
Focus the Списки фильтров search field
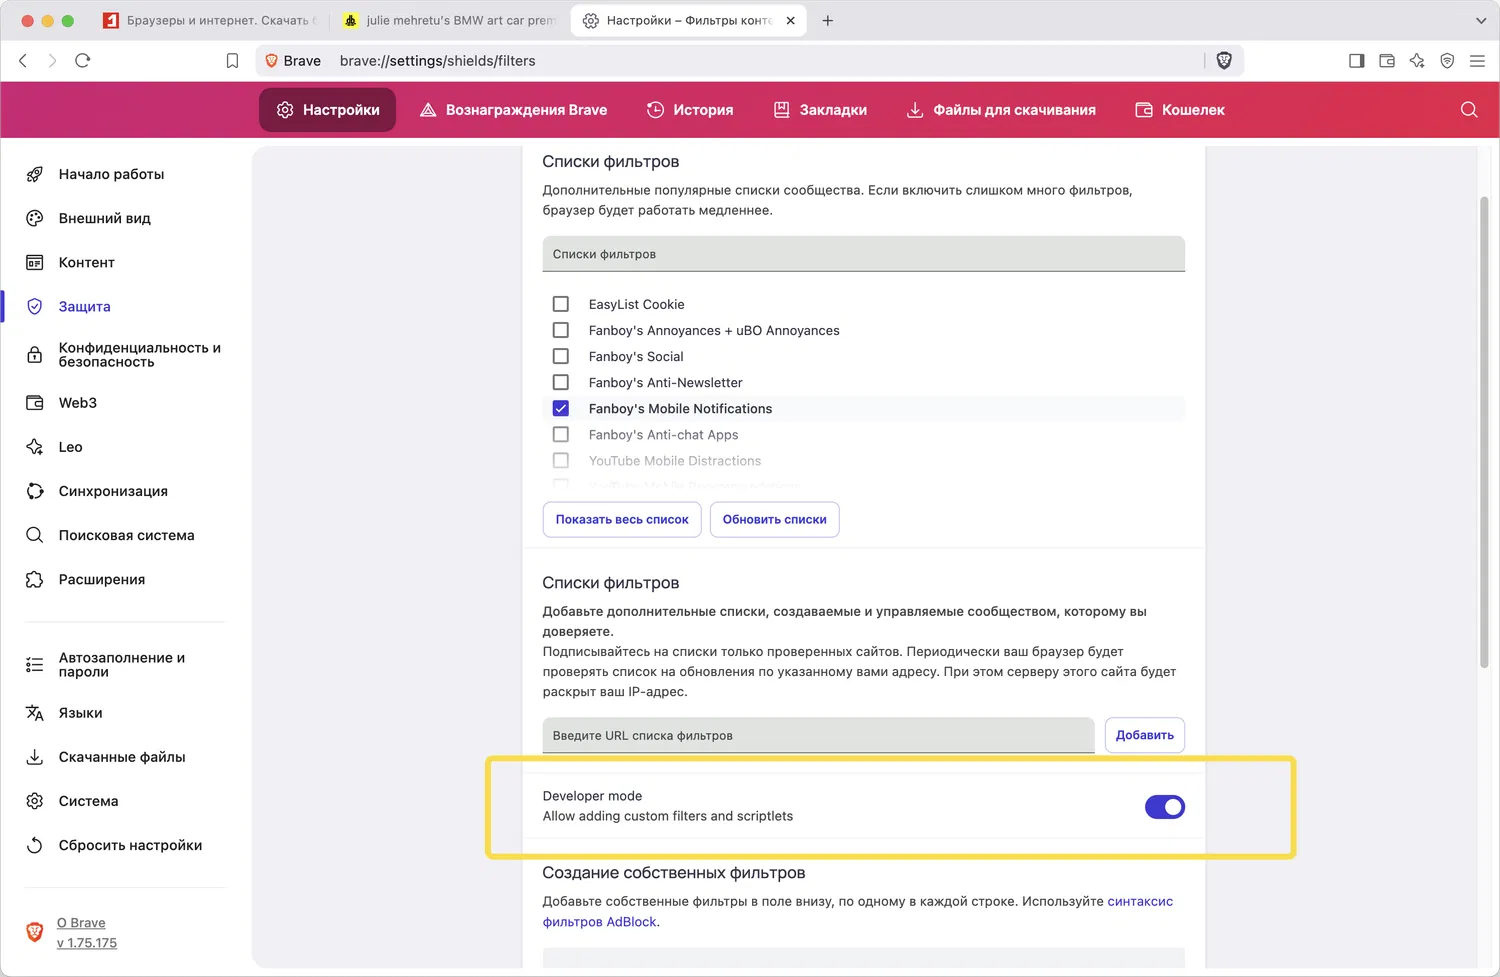pyautogui.click(x=864, y=254)
